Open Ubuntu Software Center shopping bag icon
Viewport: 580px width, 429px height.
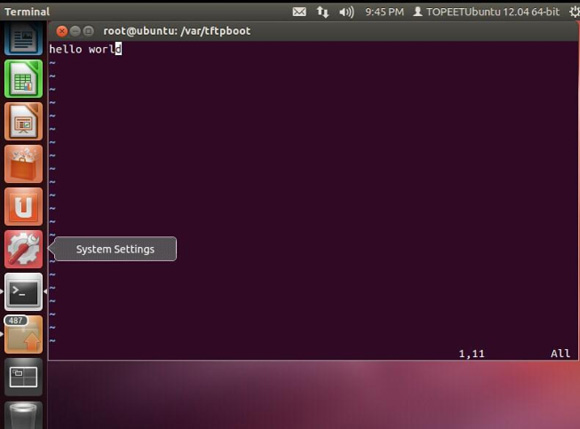tap(23, 164)
